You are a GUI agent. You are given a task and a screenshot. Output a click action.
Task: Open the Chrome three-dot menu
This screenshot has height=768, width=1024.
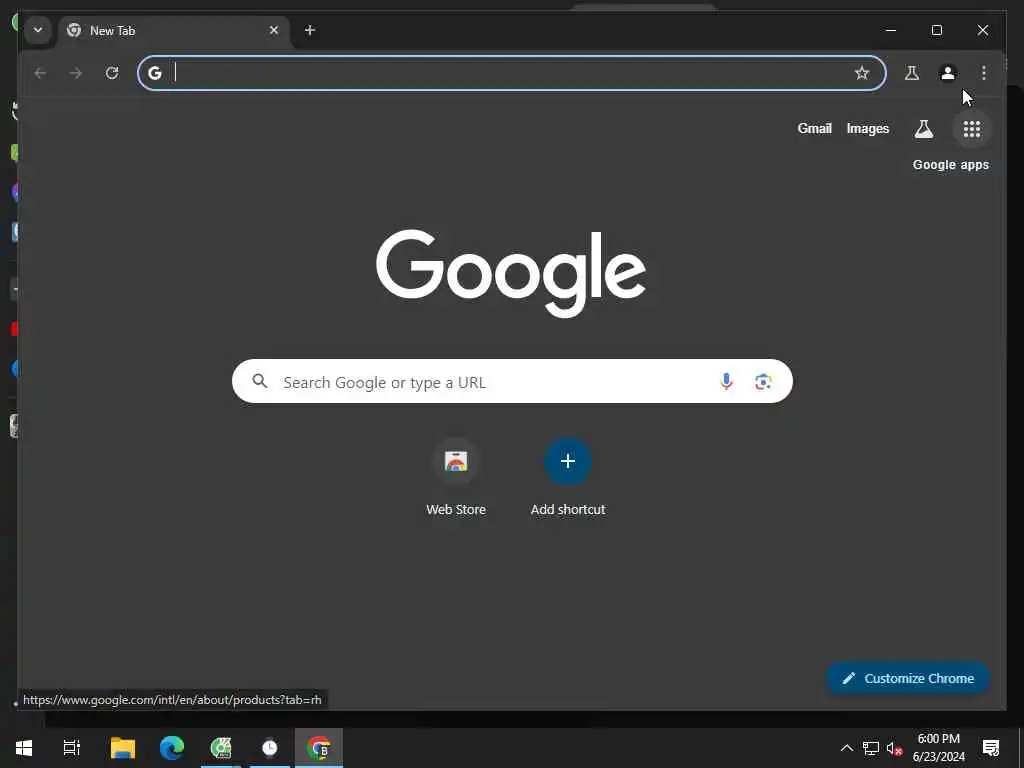984,72
